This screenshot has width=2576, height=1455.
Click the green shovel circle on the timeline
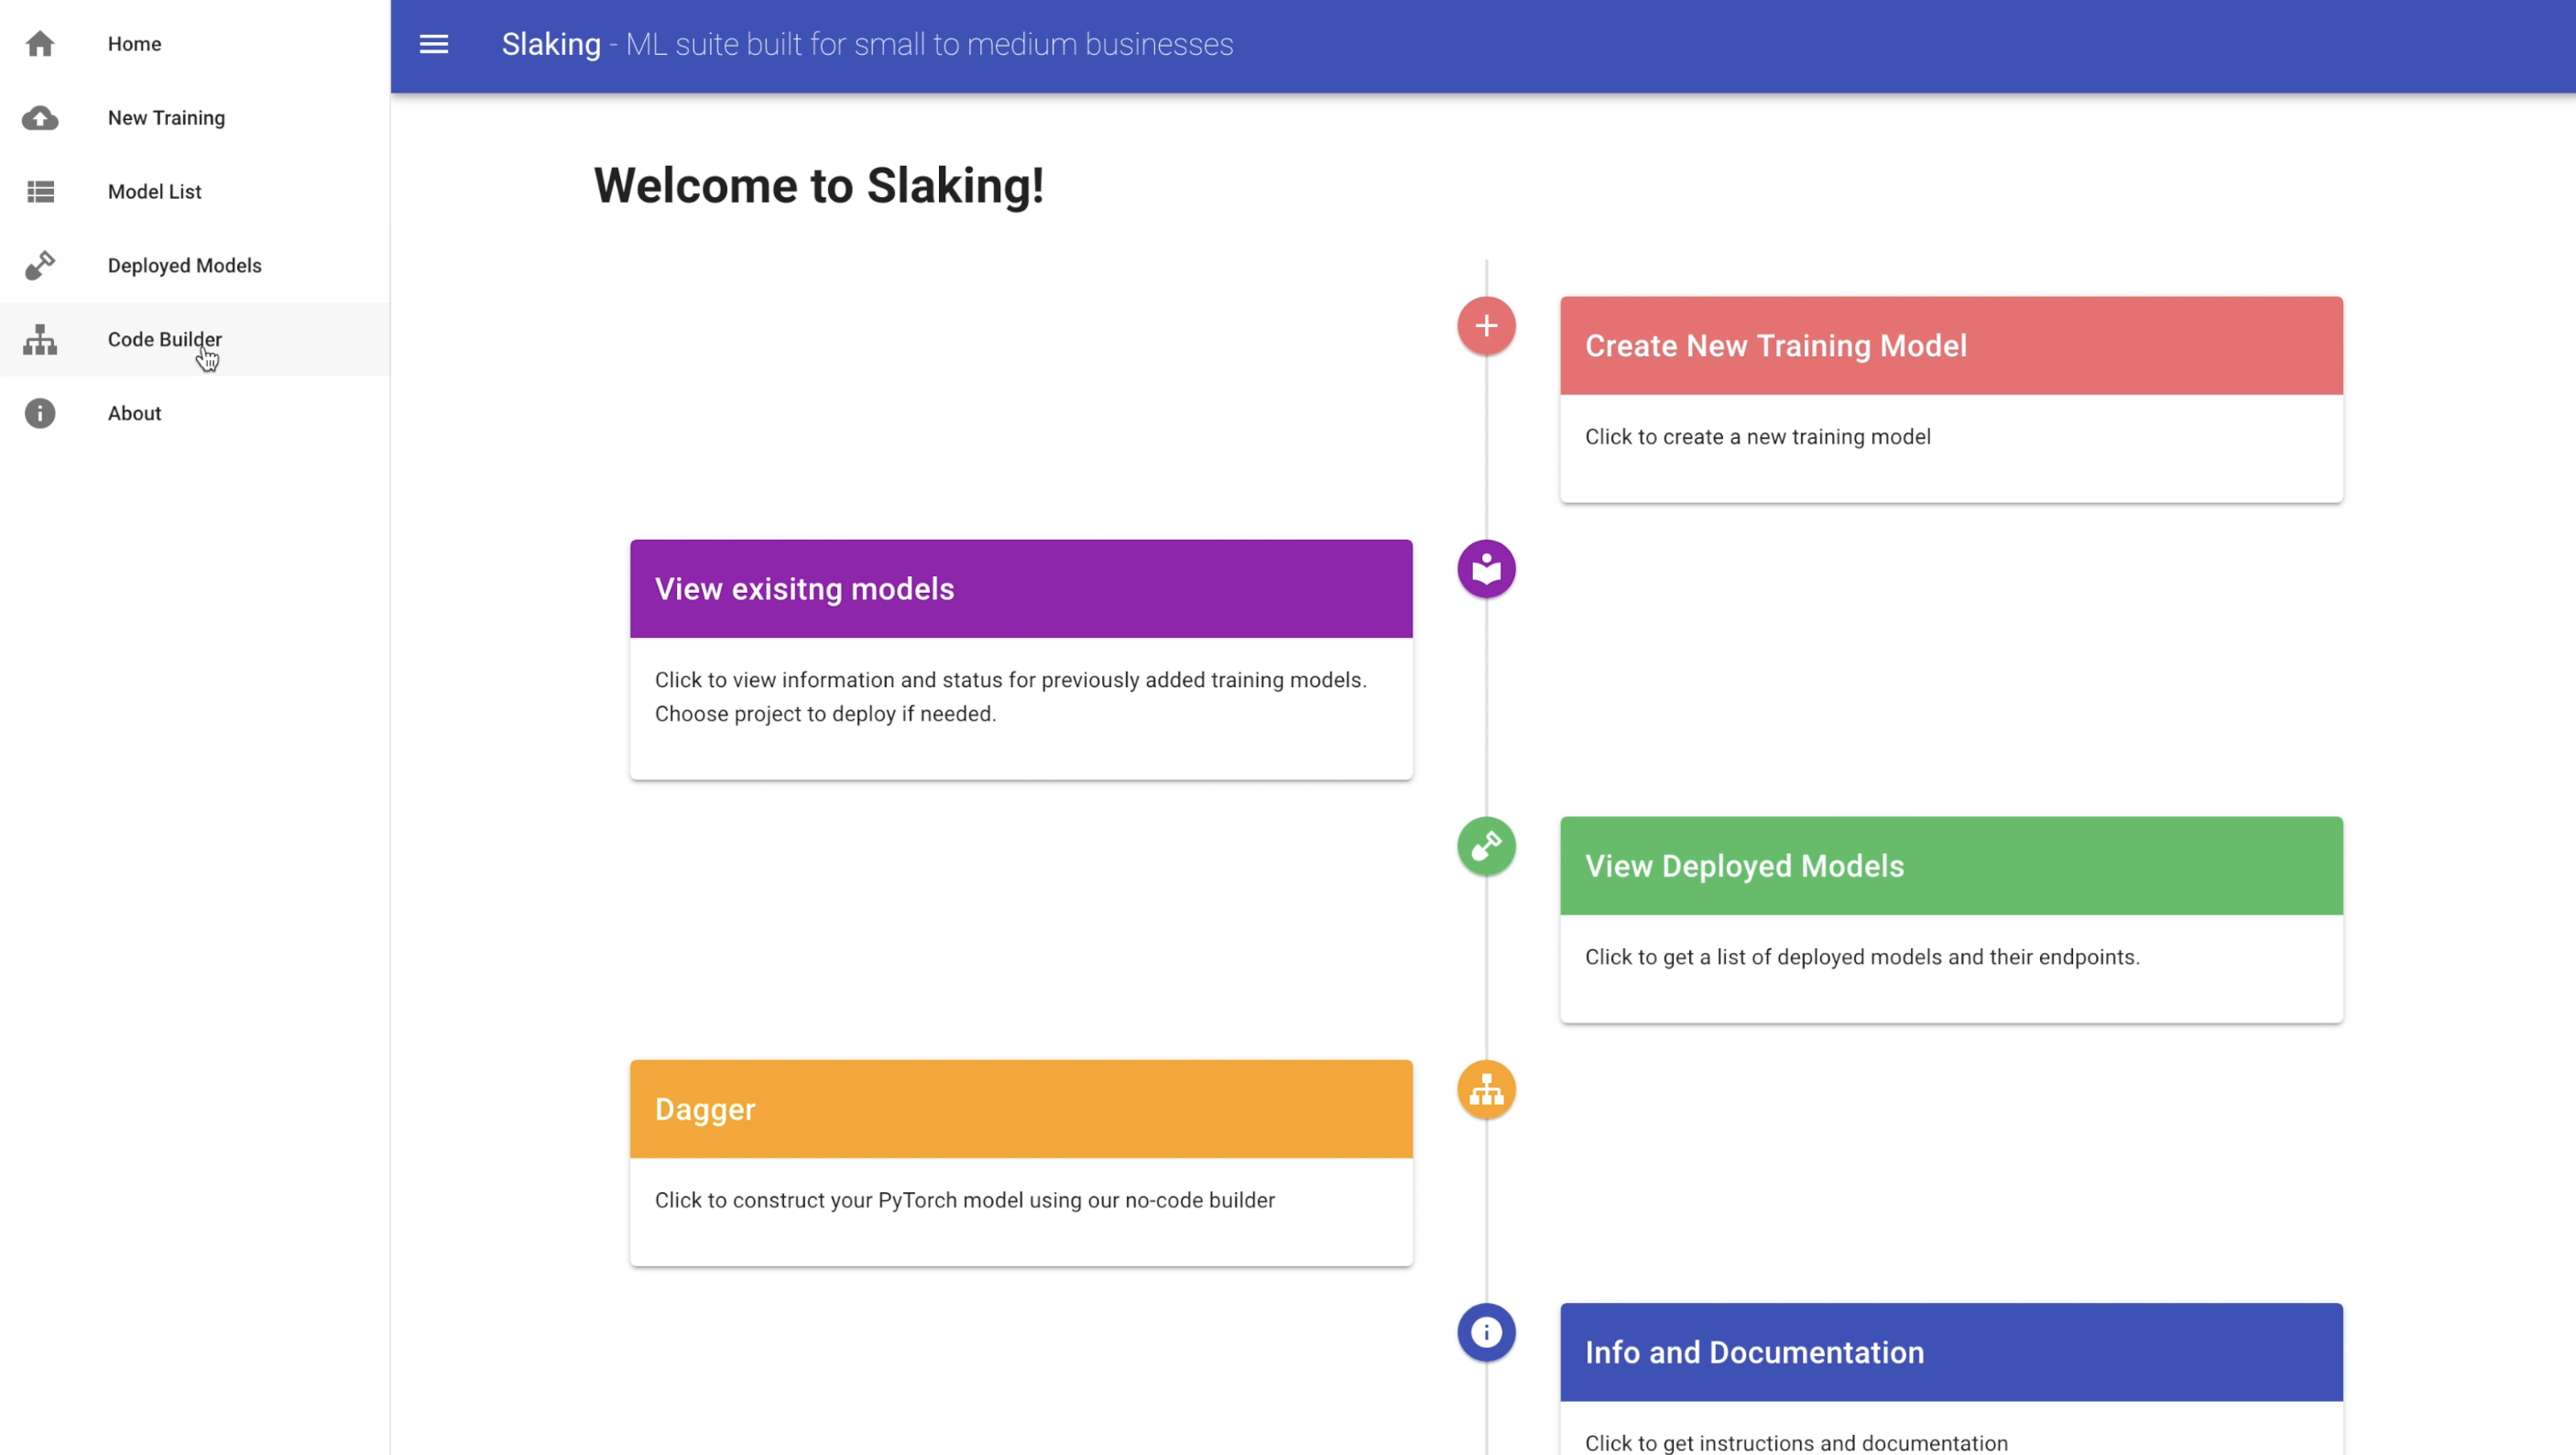point(1486,846)
